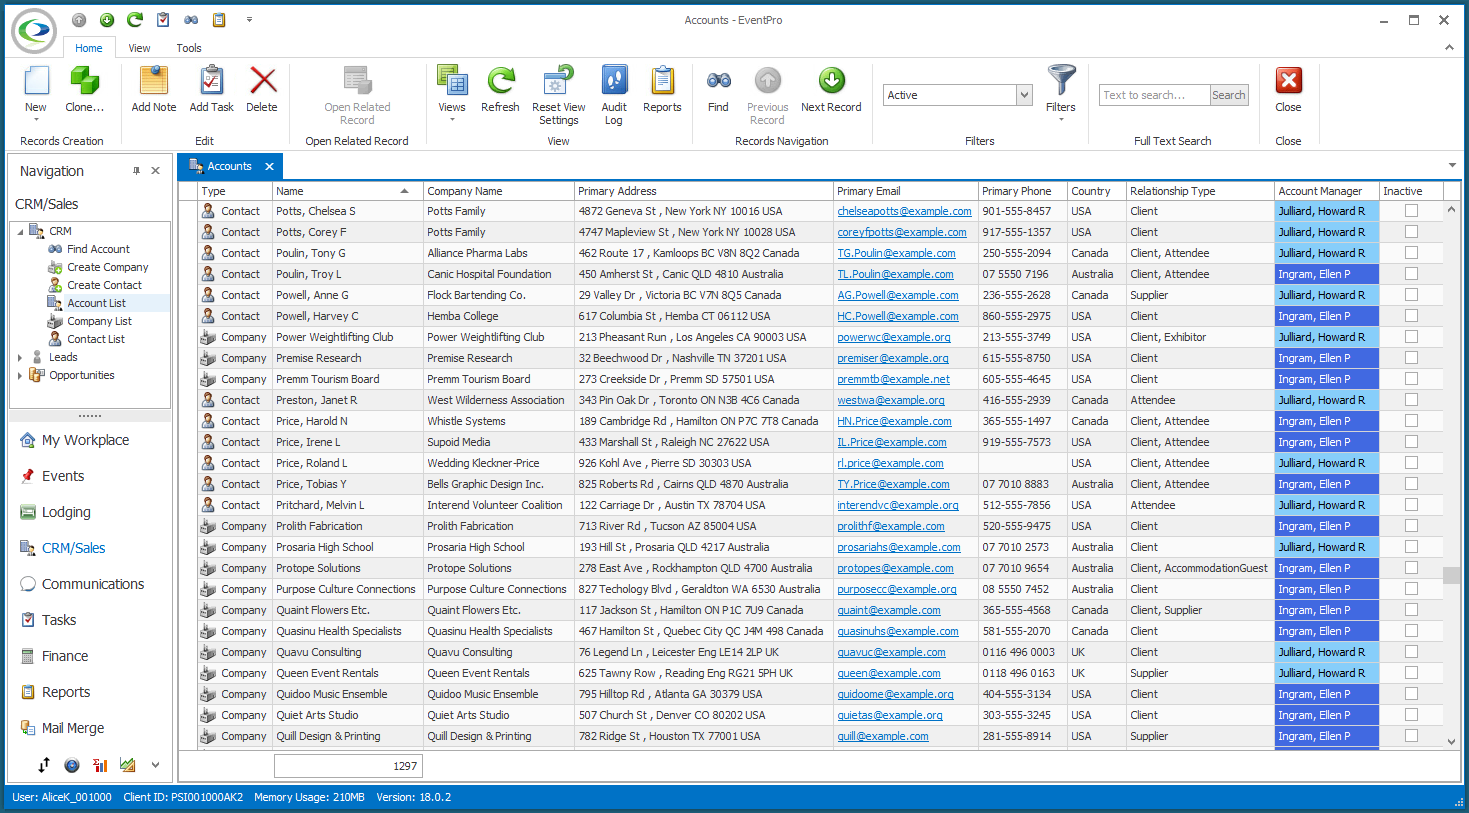Click the small refresh arrow in the quick access toolbar
Screen dimensions: 1469x813
[x=135, y=20]
